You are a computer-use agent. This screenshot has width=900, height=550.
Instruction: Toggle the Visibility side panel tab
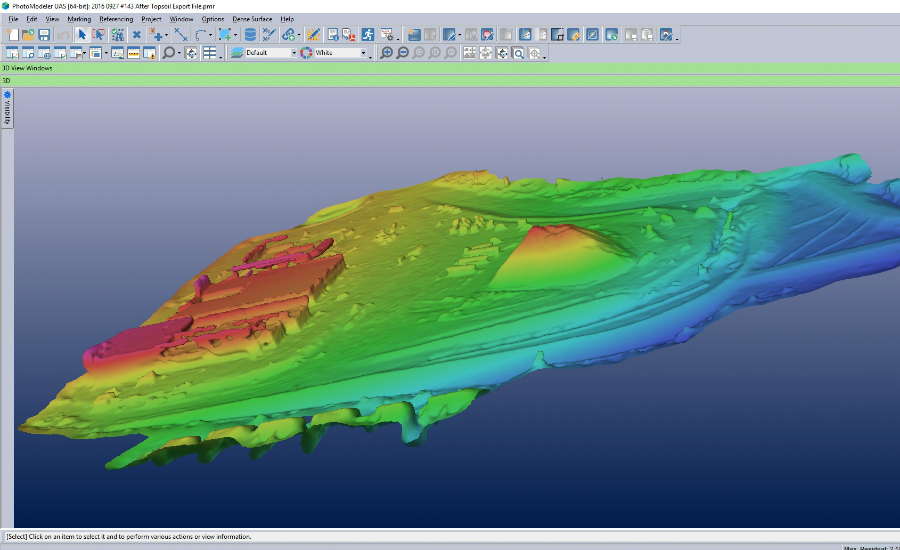click(x=7, y=109)
